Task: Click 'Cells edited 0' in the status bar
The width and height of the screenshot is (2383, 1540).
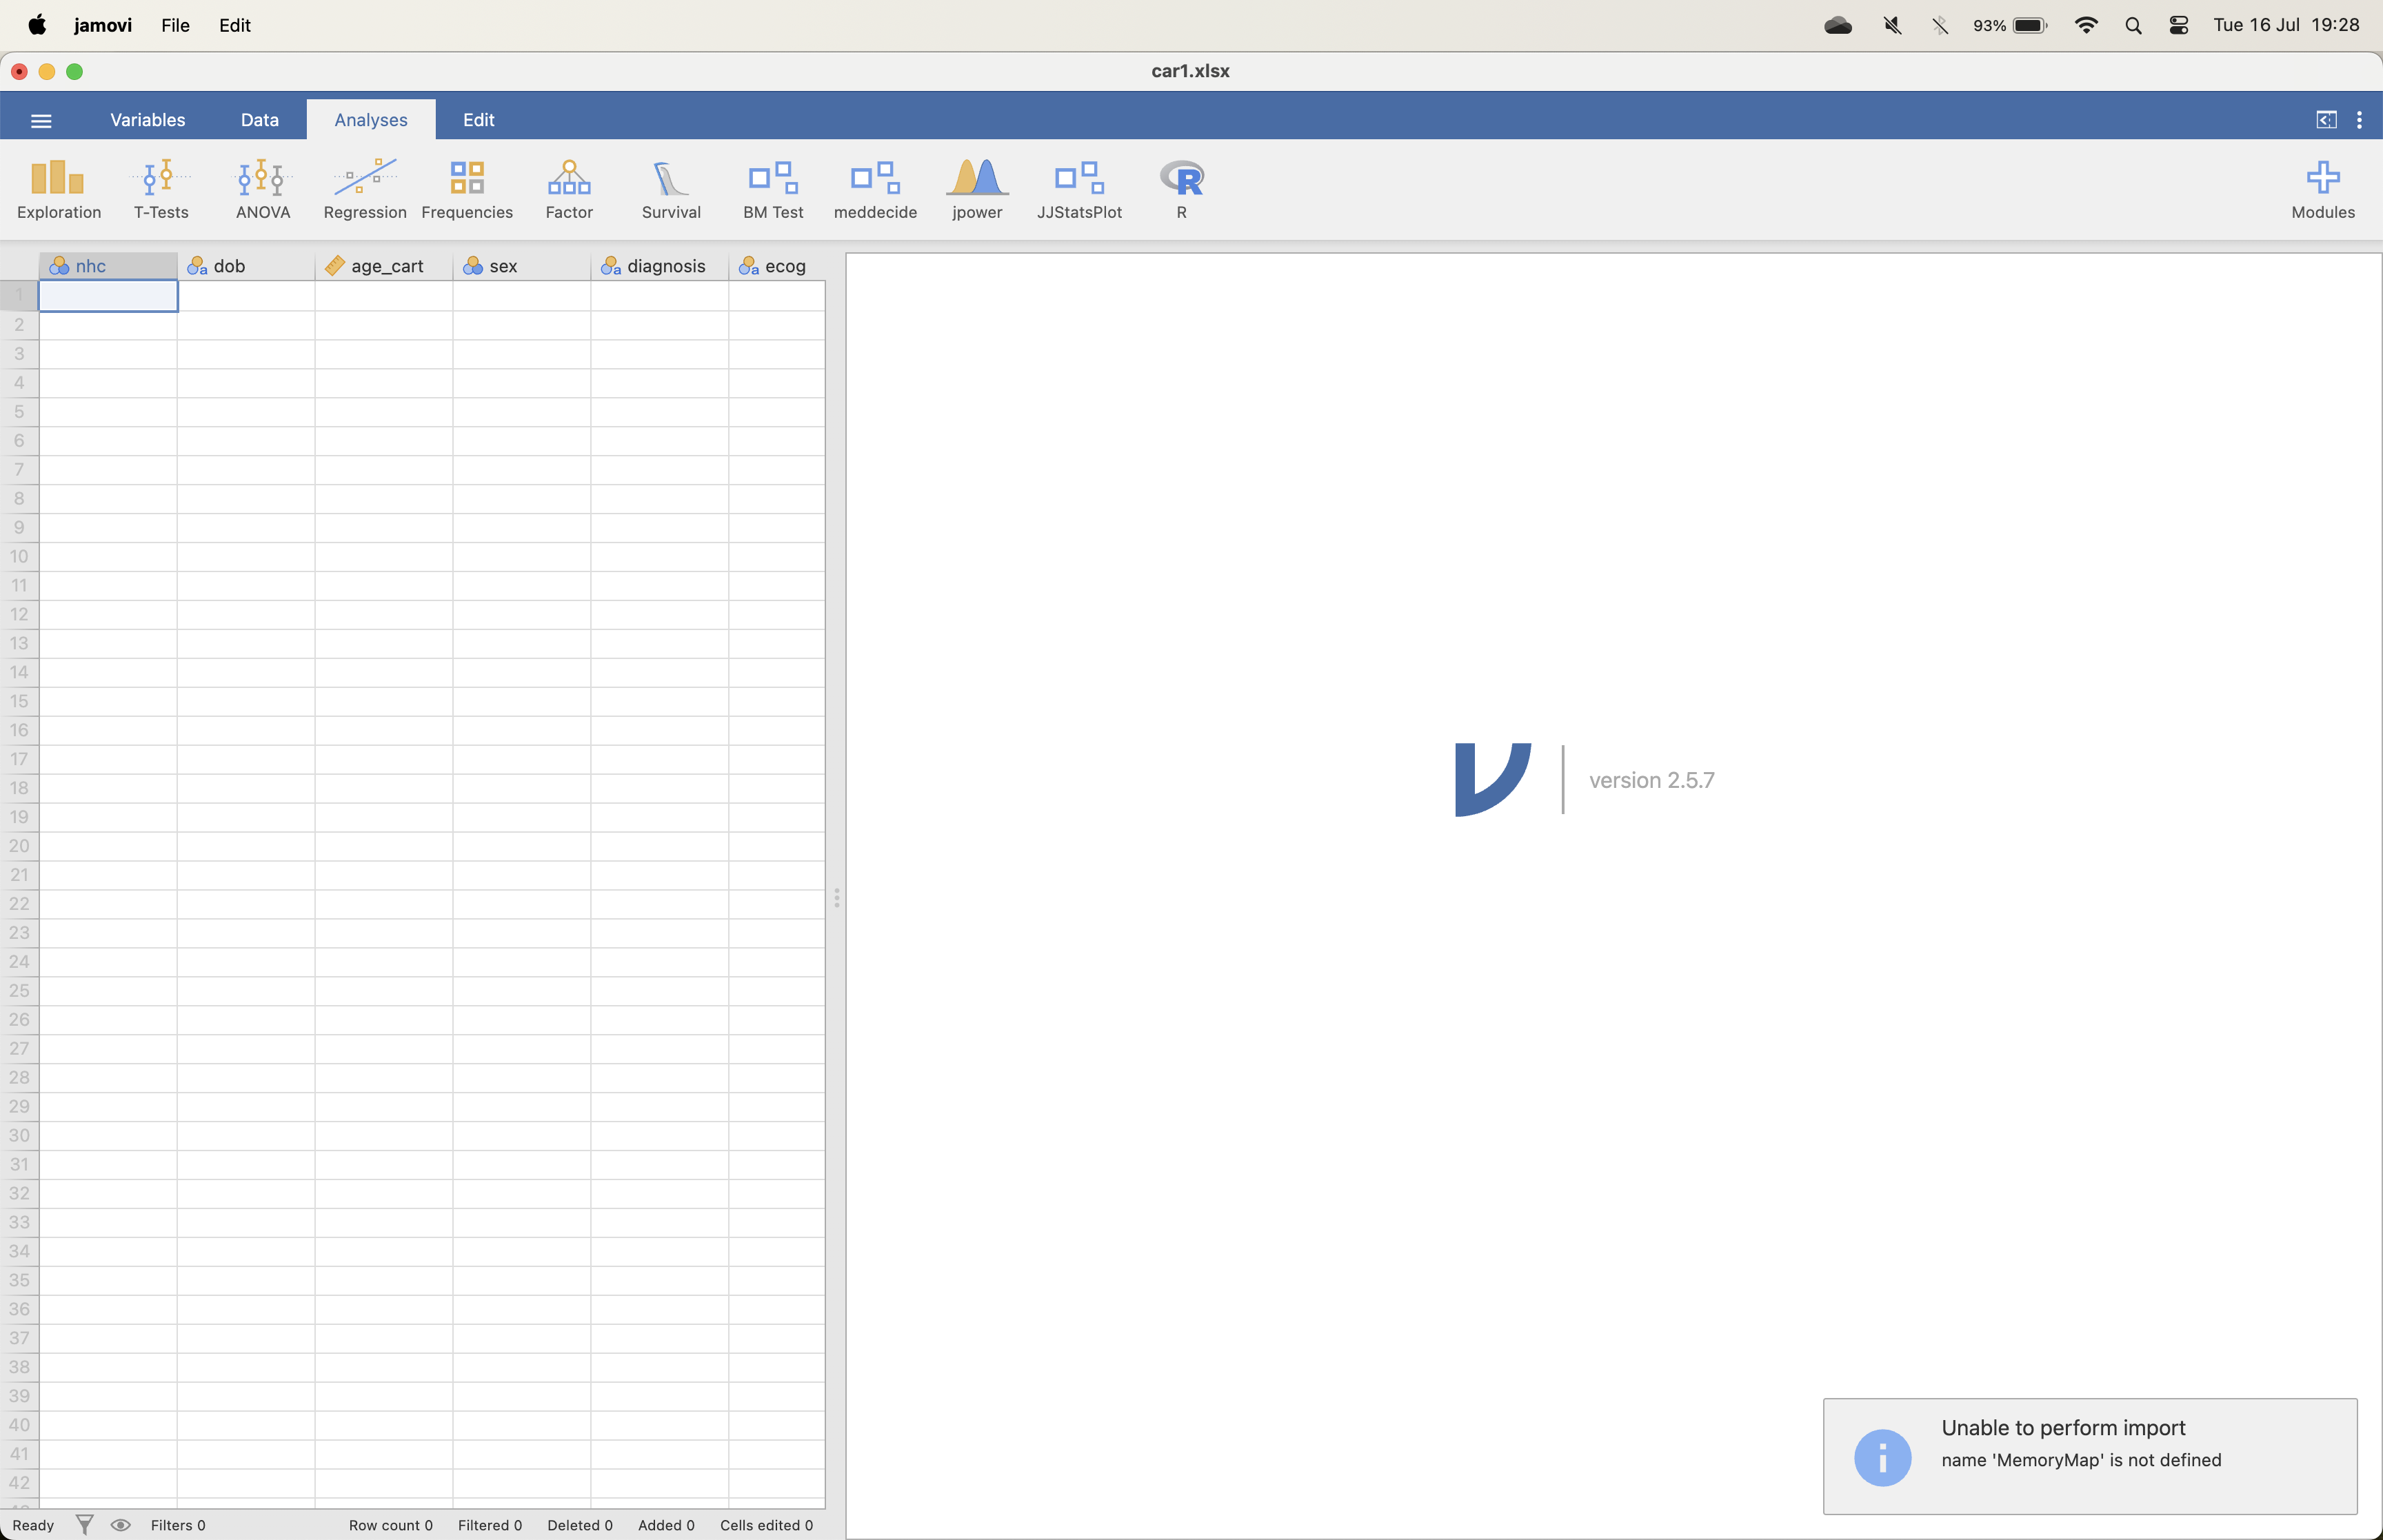Action: 766,1525
